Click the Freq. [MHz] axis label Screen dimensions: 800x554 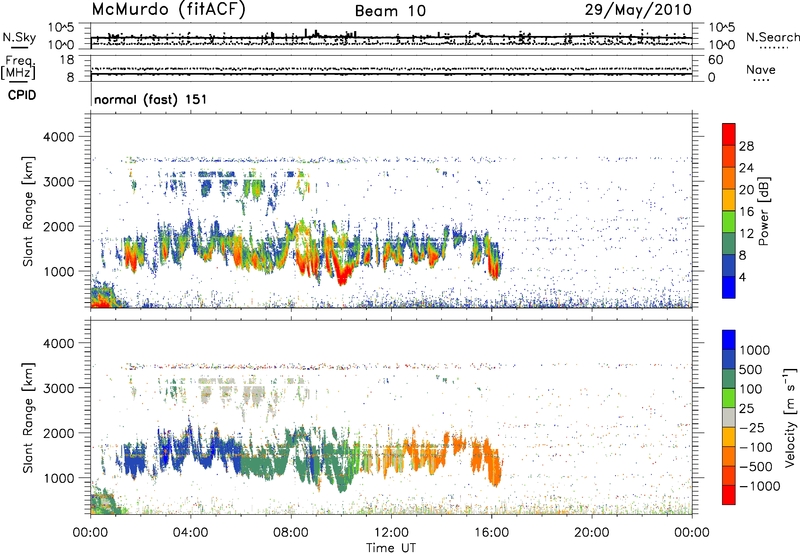[x=18, y=68]
